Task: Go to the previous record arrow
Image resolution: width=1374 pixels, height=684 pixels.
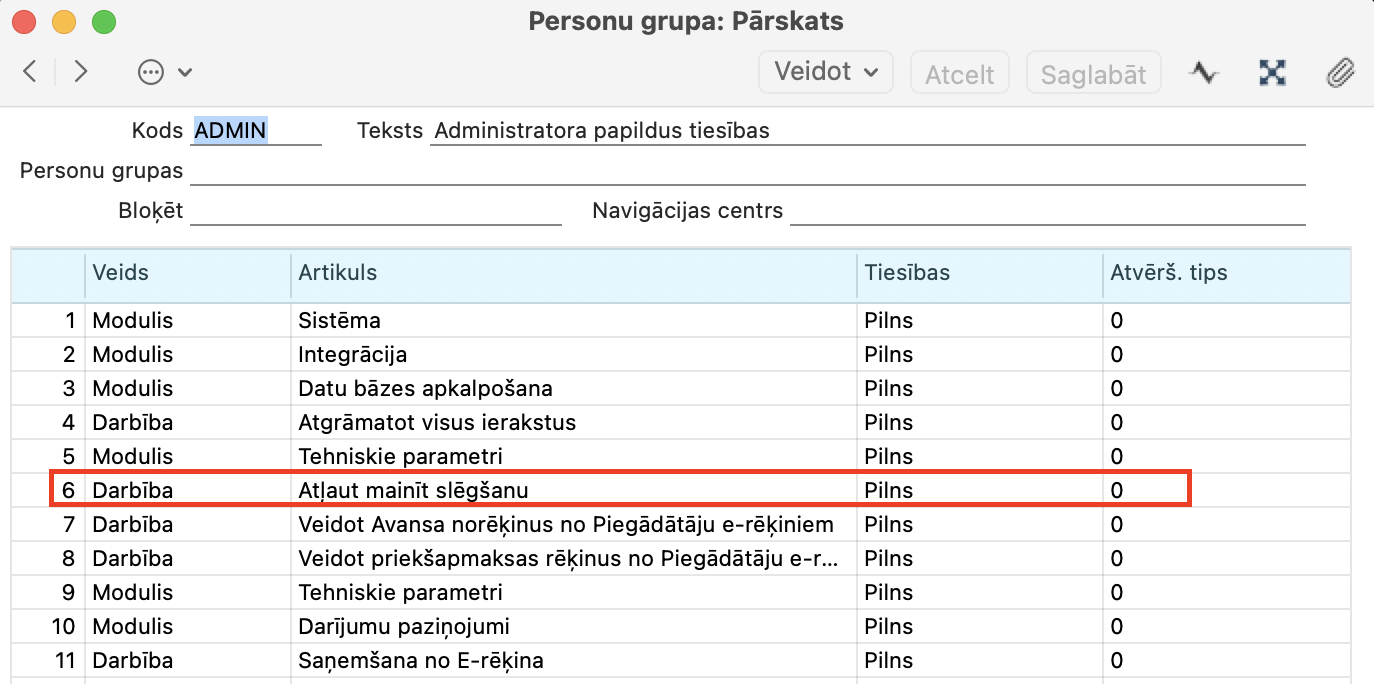Action: click(30, 72)
